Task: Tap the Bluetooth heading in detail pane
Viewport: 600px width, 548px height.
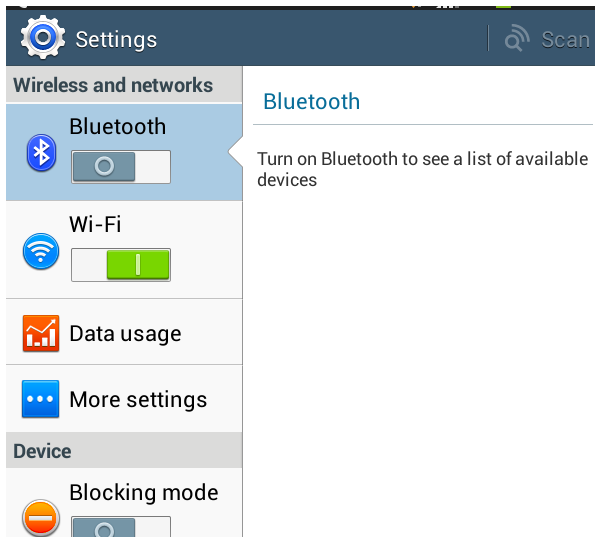Action: point(311,101)
